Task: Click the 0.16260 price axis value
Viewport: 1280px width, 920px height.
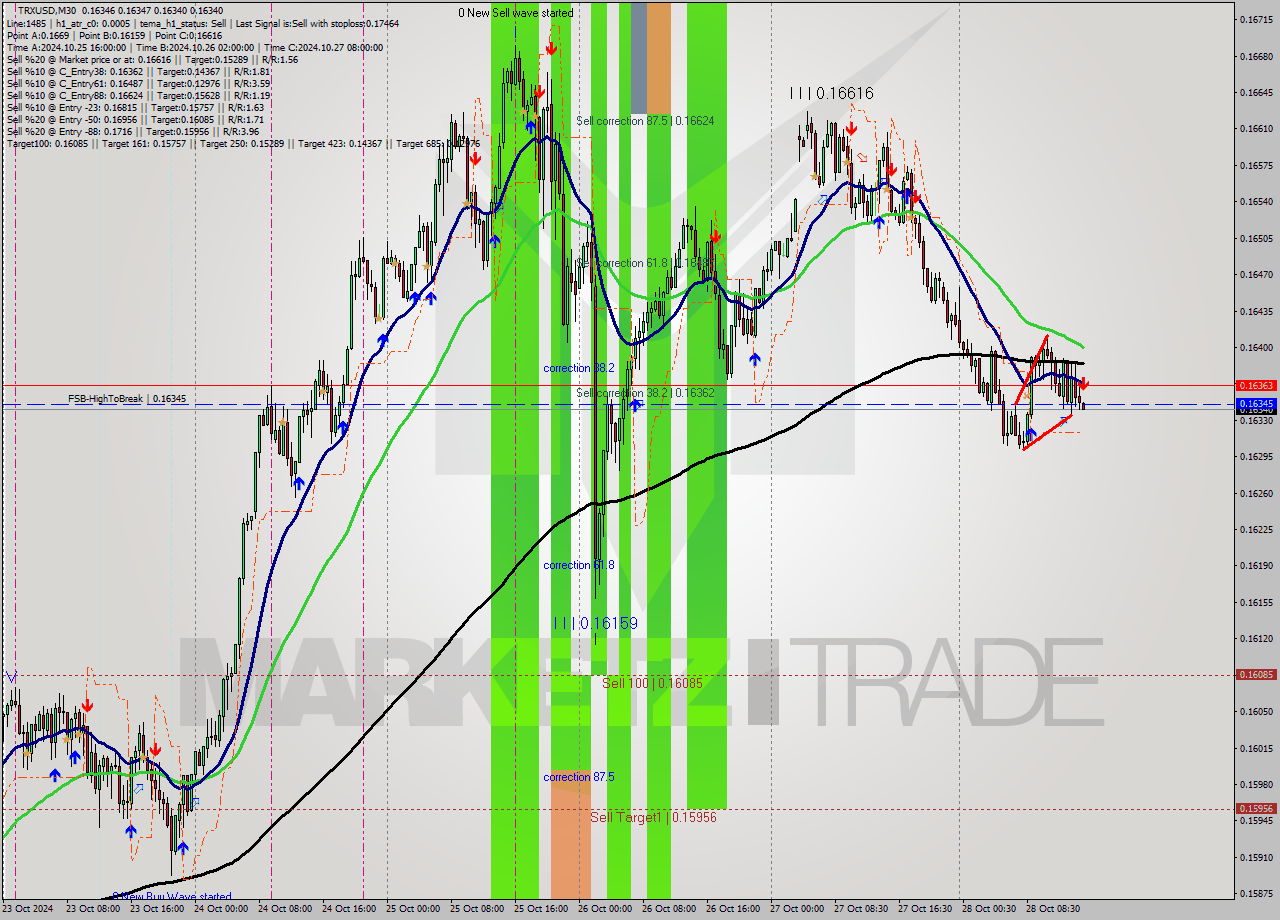Action: point(1256,494)
